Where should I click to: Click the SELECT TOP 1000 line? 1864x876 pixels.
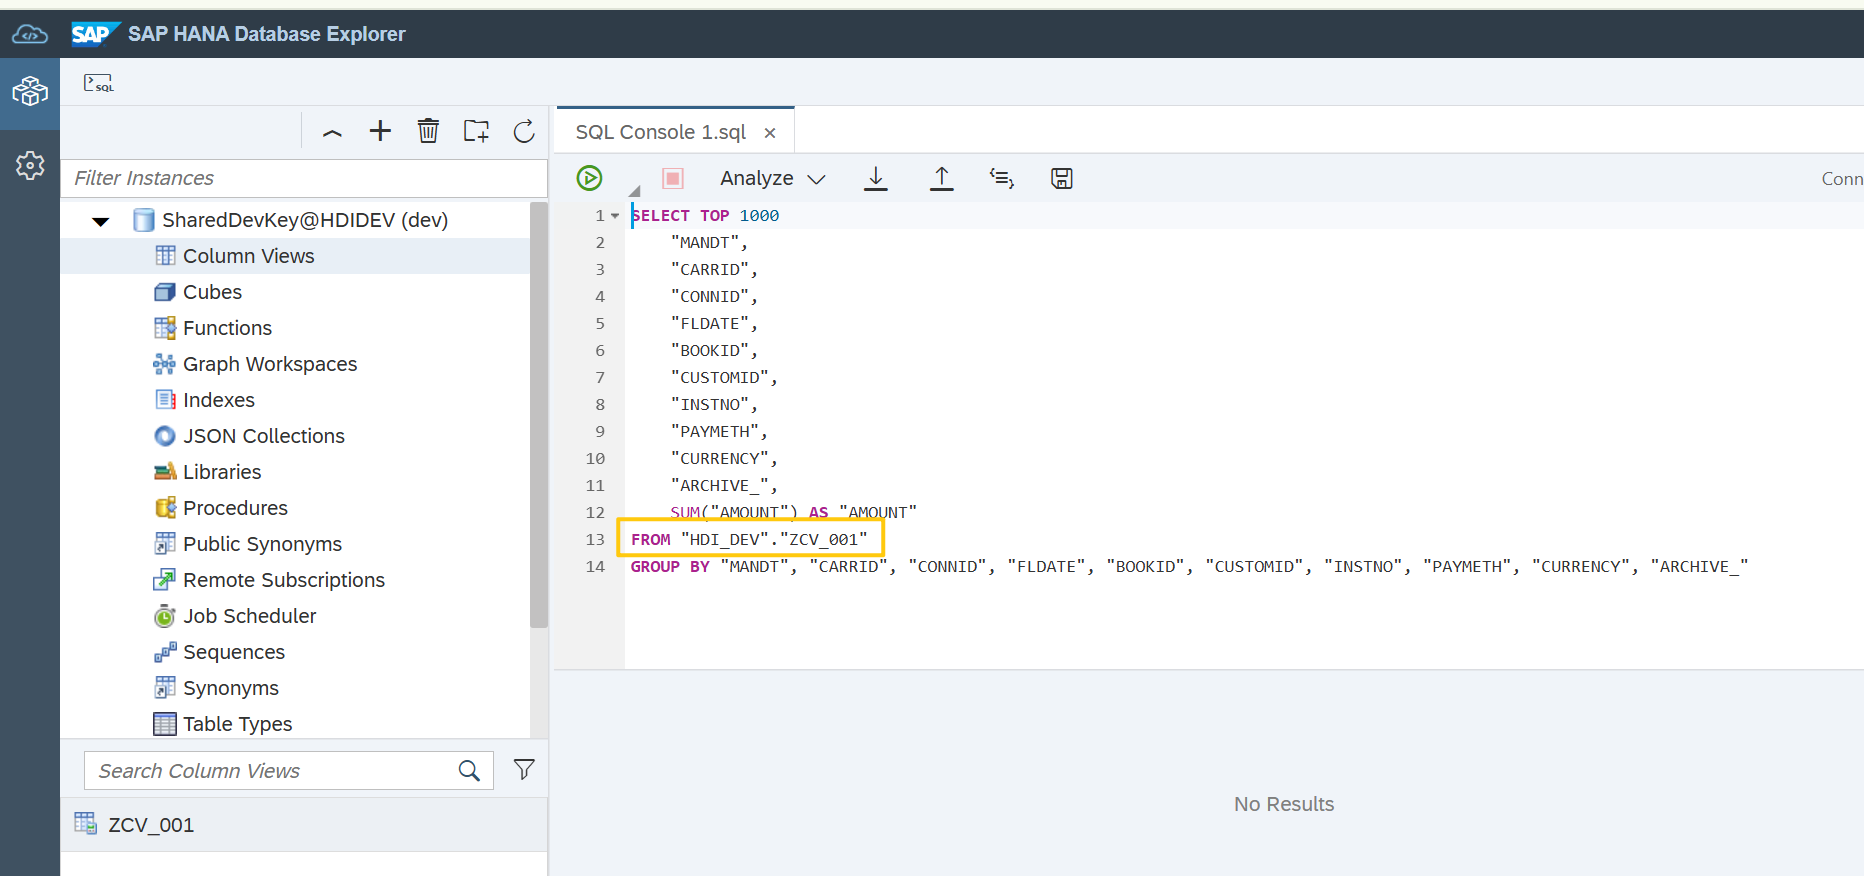point(705,216)
